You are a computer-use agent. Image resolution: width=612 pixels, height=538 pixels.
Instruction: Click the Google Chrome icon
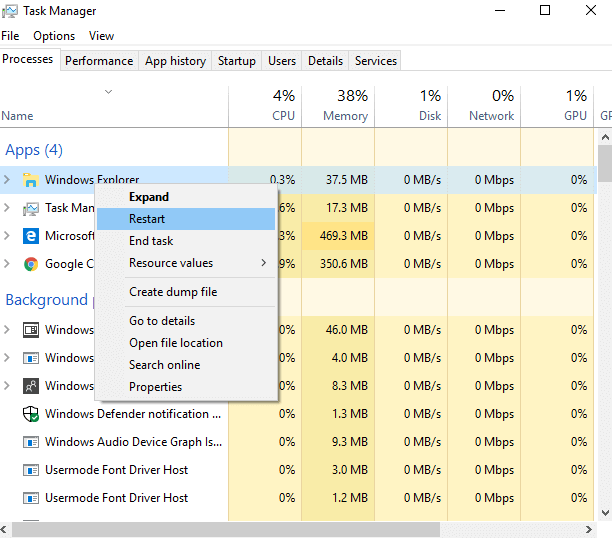point(31,264)
